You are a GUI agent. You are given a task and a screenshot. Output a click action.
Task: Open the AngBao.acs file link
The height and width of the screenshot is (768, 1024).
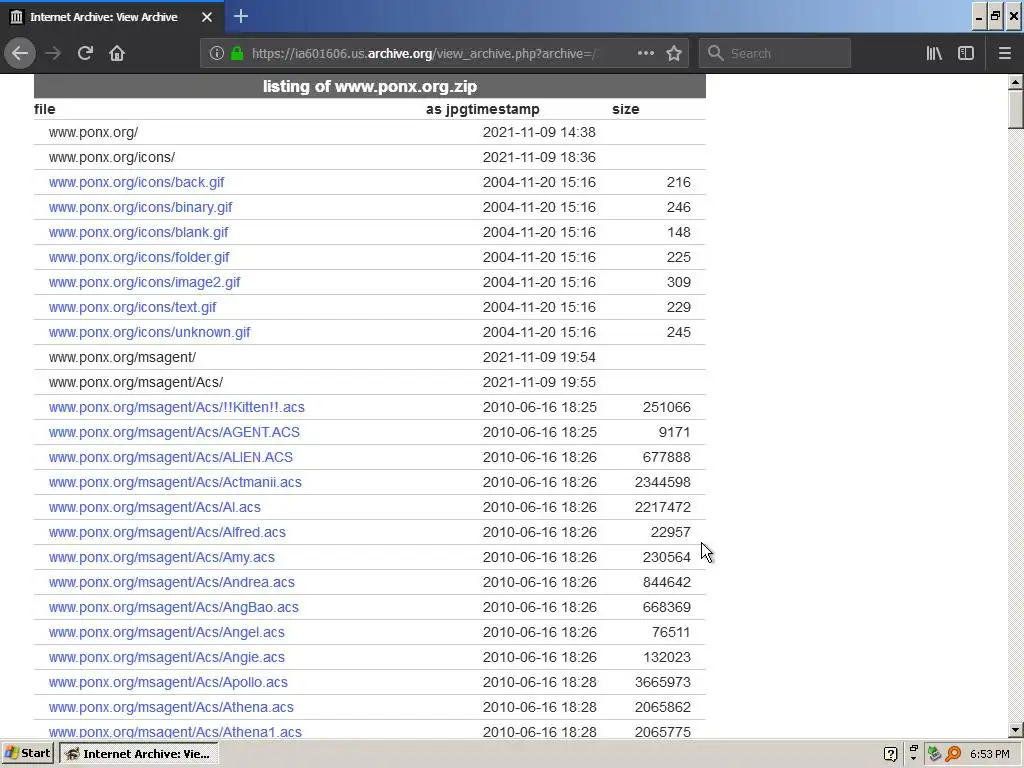point(174,607)
